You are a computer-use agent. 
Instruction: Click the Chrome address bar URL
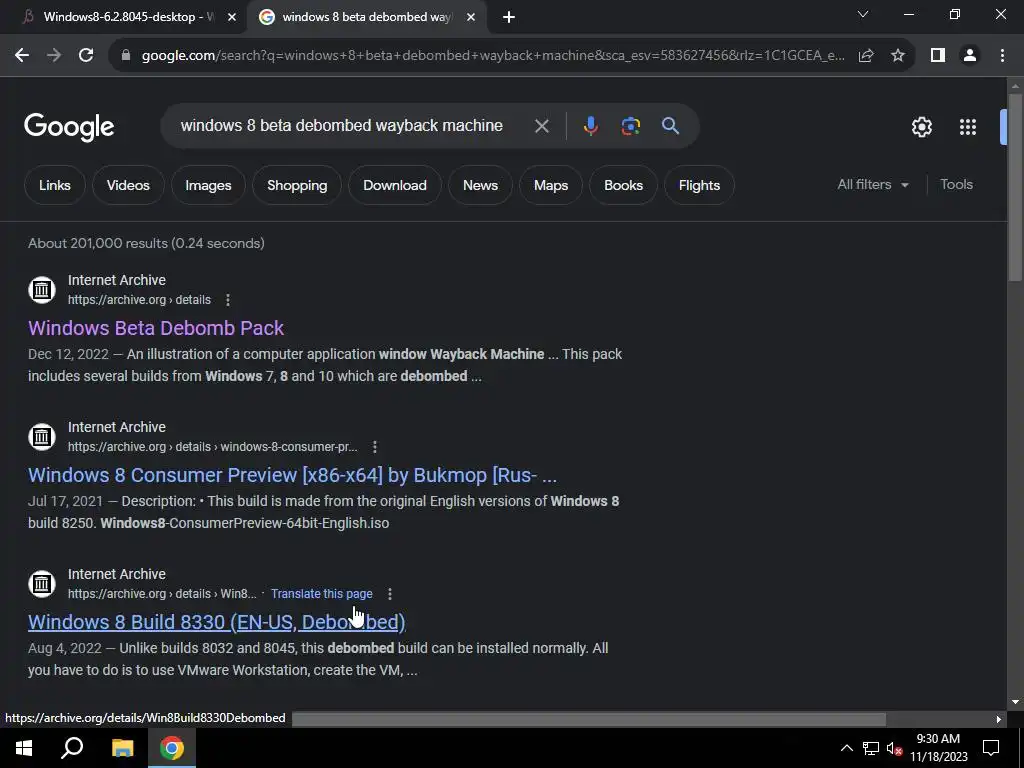(x=493, y=56)
